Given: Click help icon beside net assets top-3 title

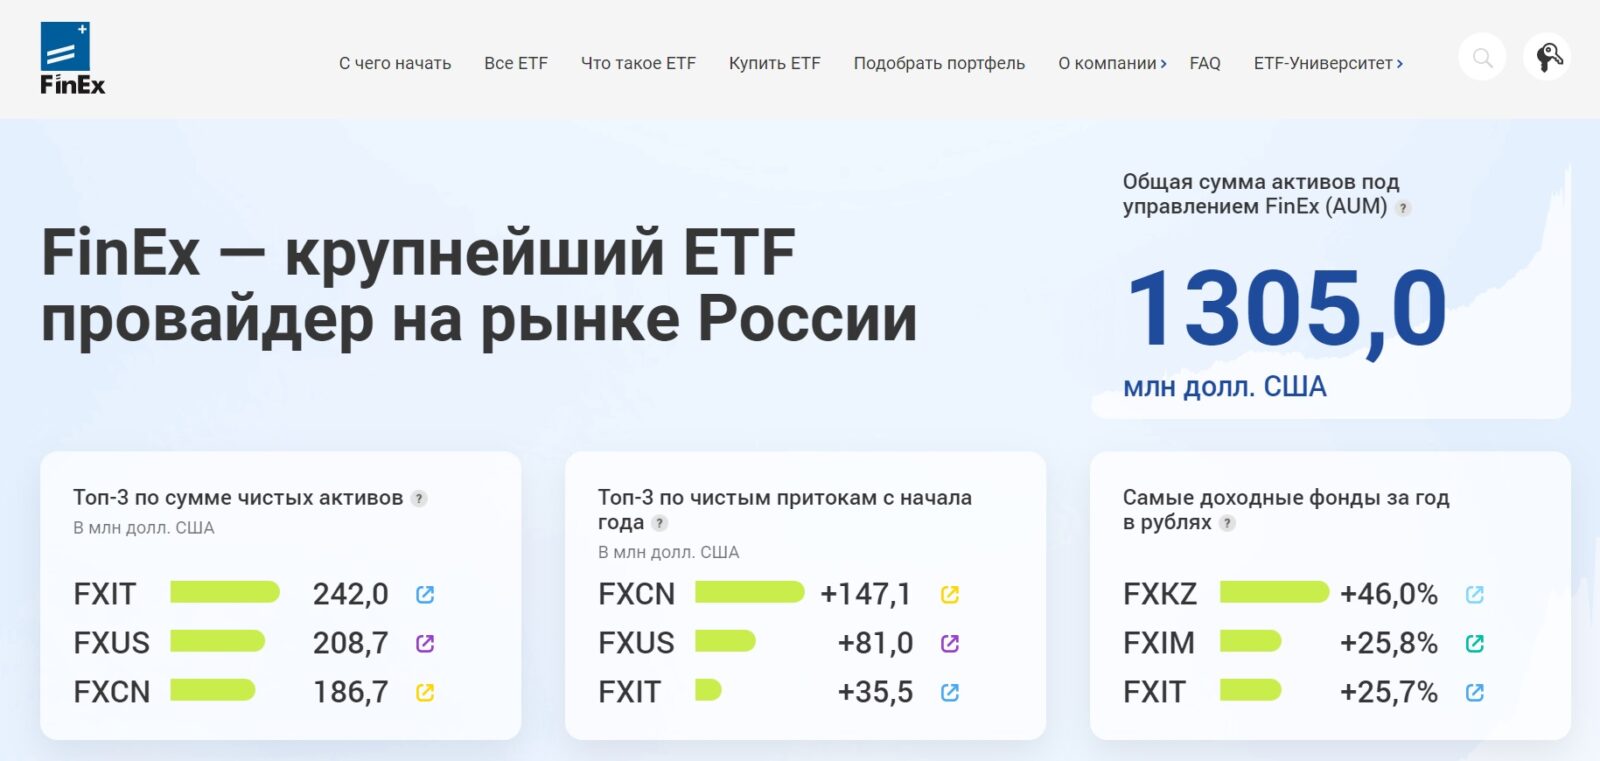Looking at the screenshot, I should [419, 498].
